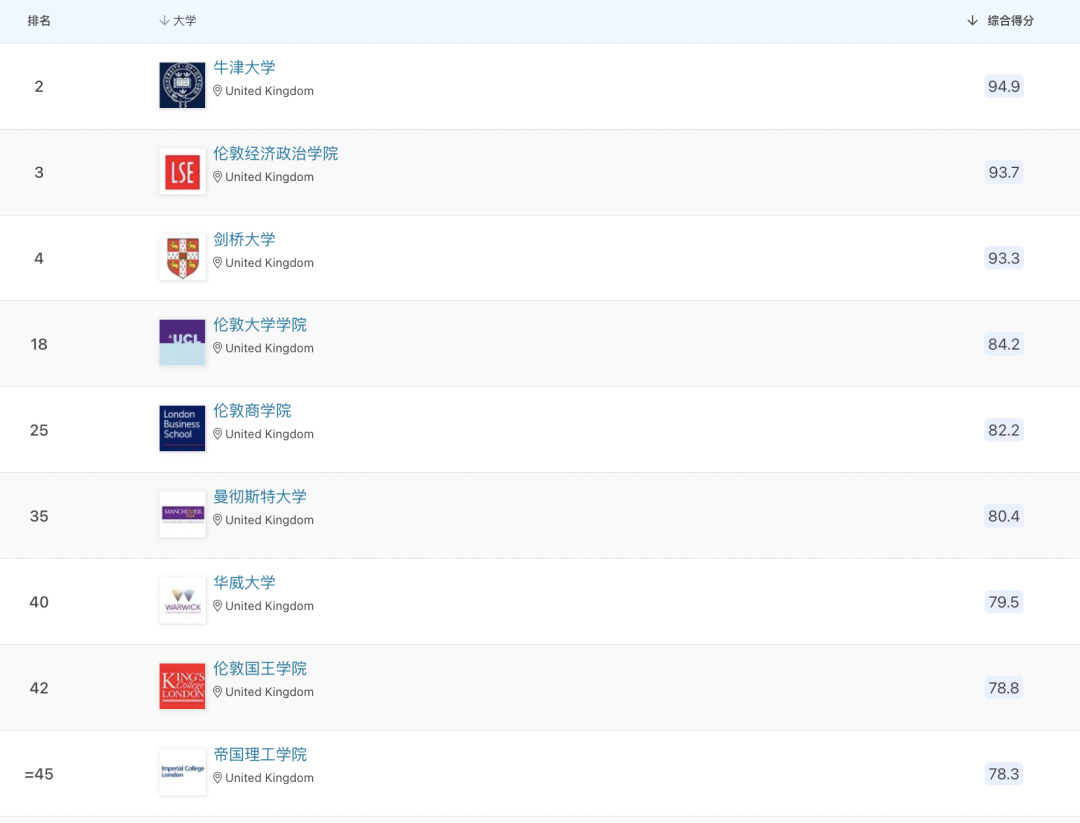Click location pin icon under 伦敦经济政治学院
The width and height of the screenshot is (1080, 823).
218,177
